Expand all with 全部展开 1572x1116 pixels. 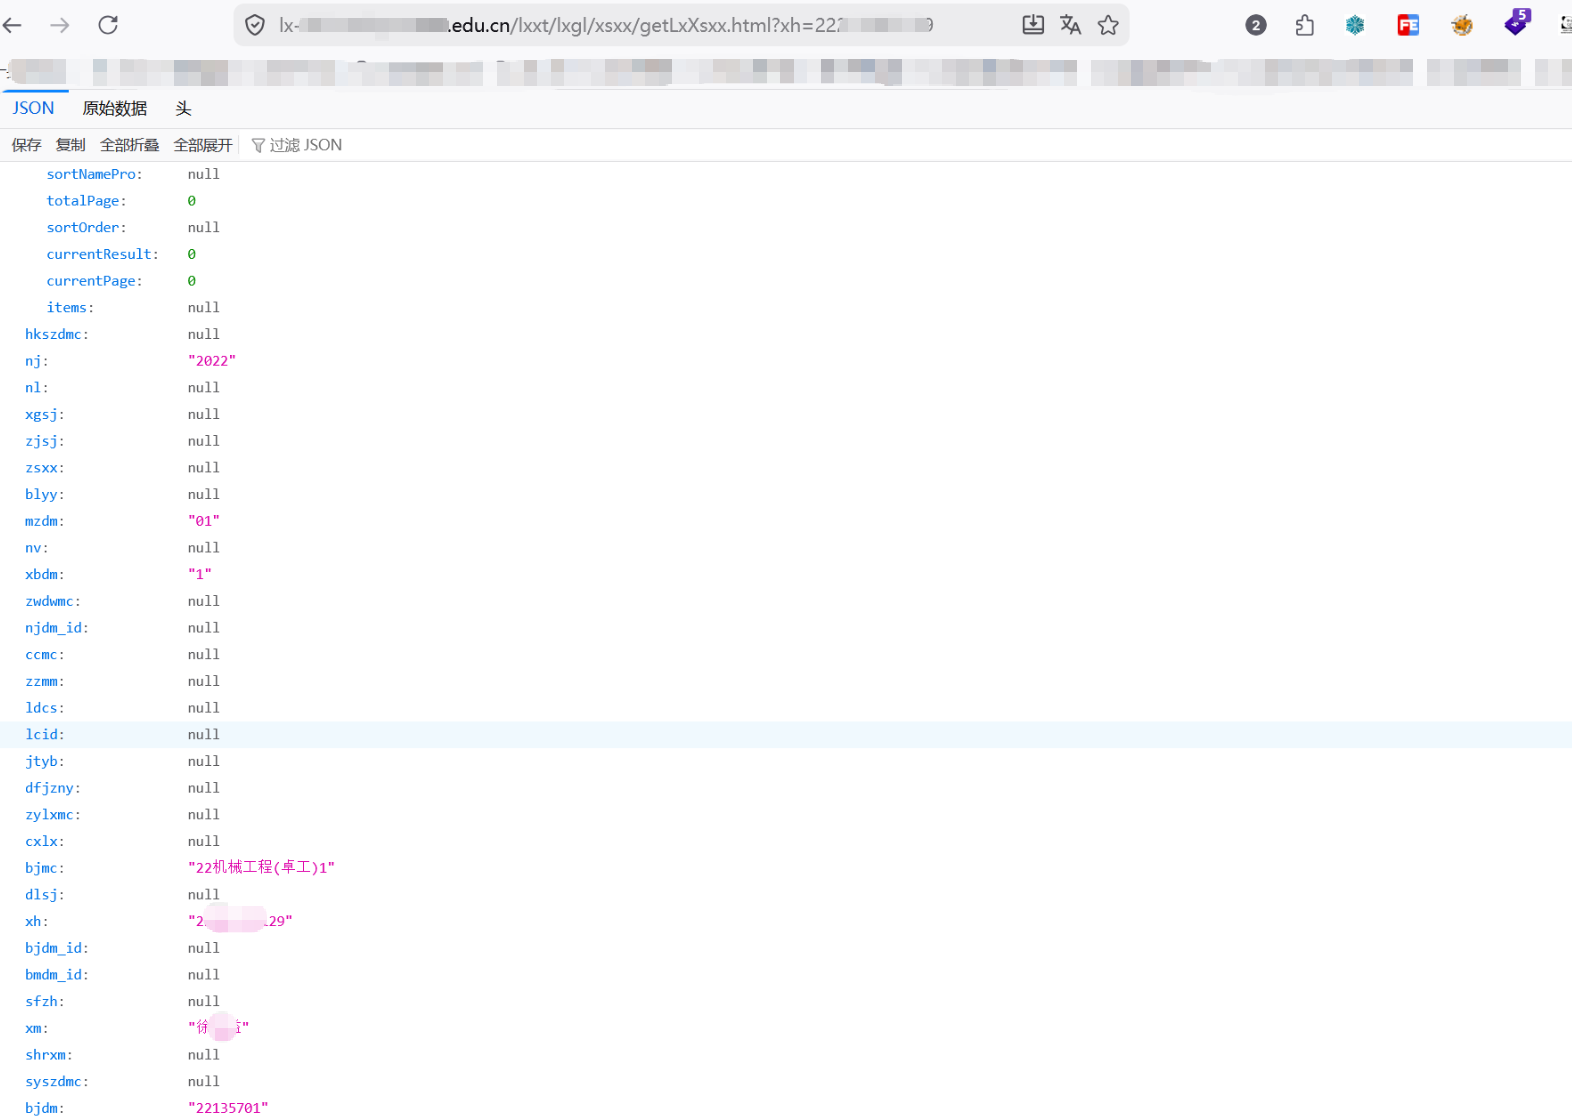click(203, 145)
